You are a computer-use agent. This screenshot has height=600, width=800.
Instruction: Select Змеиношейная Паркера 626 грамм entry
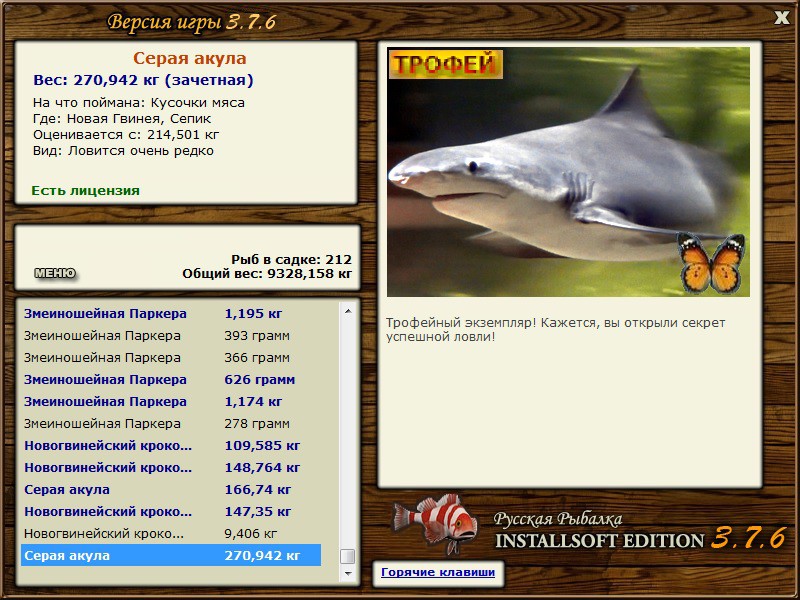(x=171, y=380)
